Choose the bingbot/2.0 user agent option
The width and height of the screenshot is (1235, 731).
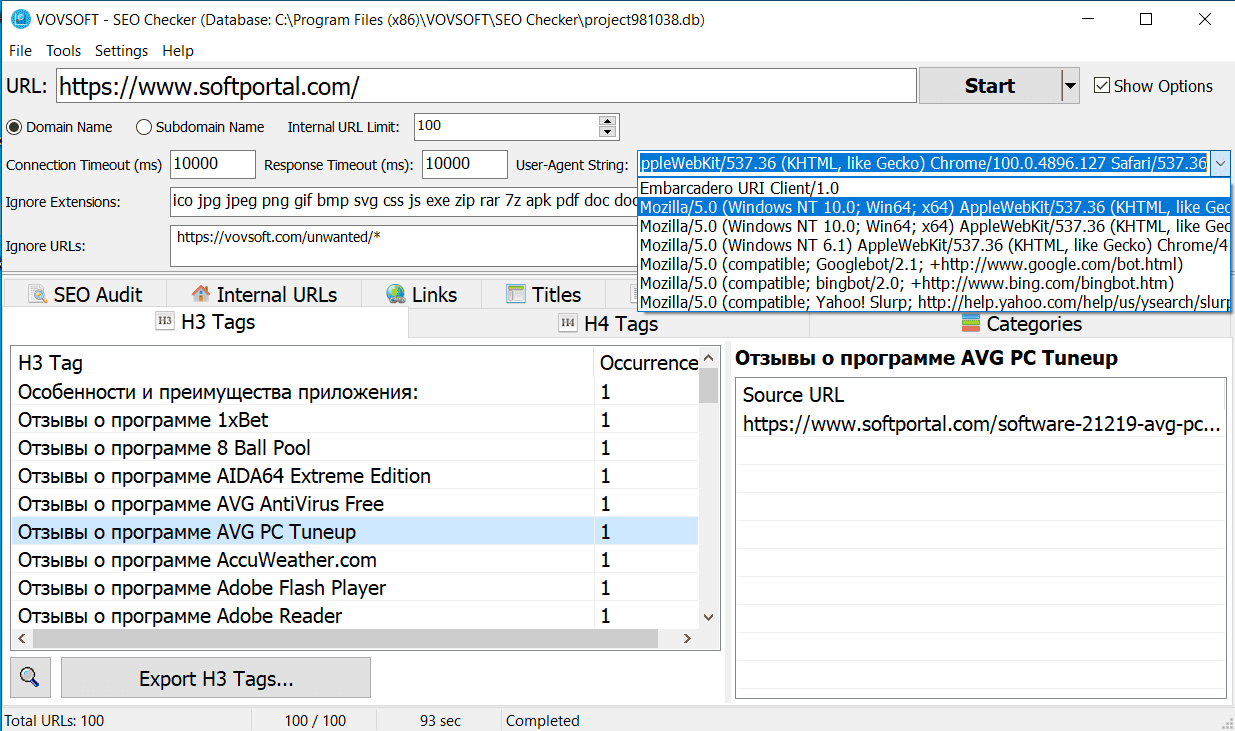click(933, 283)
